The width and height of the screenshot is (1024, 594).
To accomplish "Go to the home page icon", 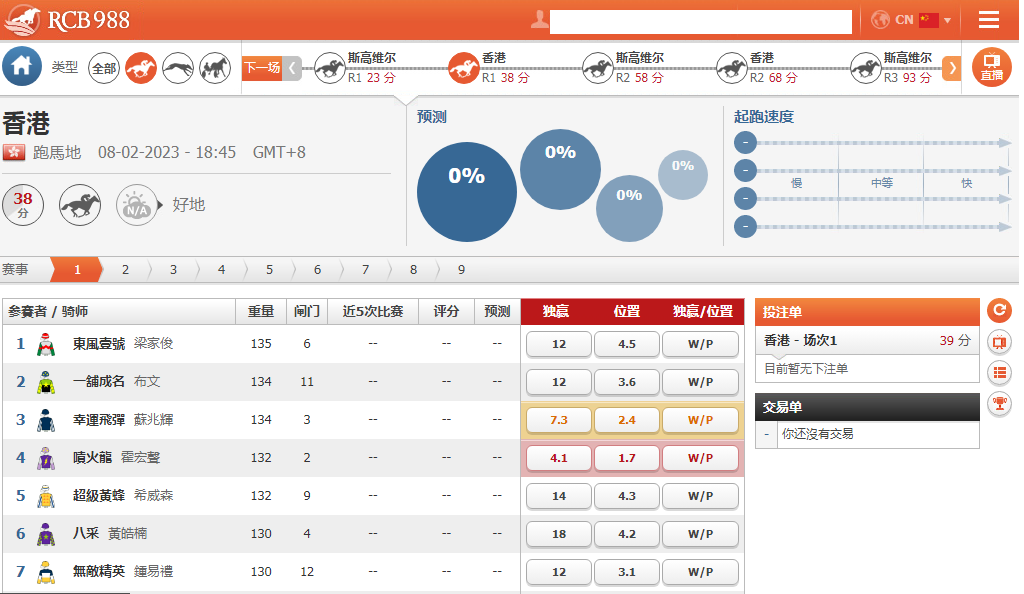I will click(22, 67).
